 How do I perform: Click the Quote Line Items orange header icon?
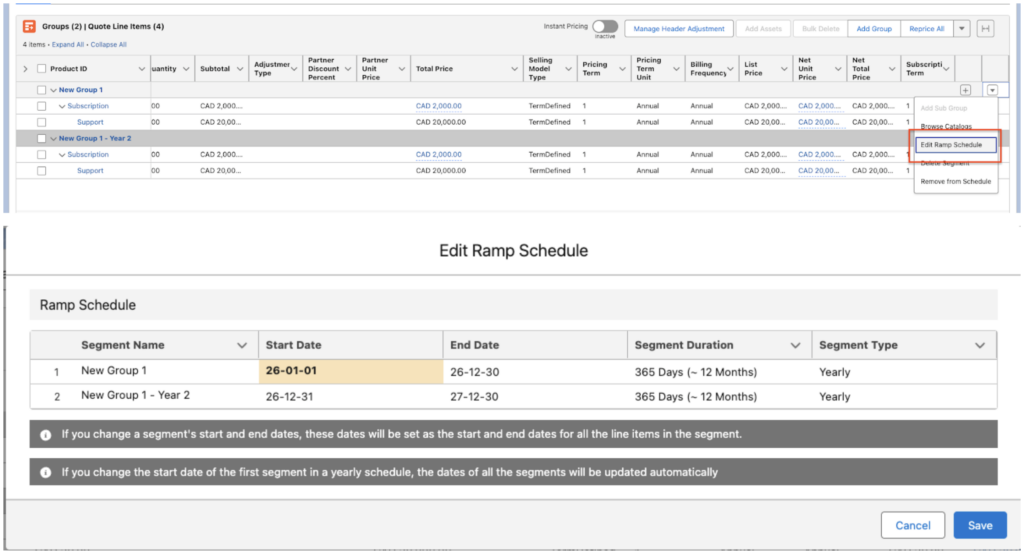(x=29, y=28)
